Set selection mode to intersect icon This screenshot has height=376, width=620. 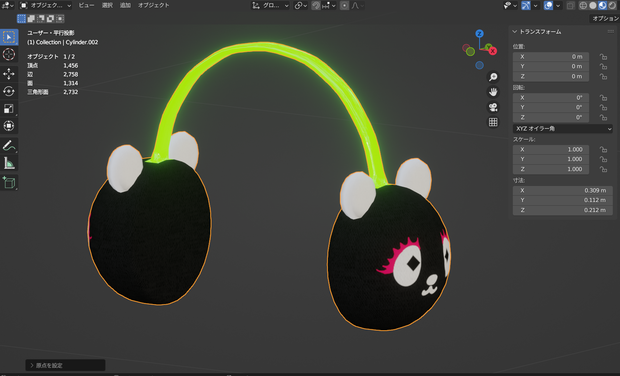point(60,19)
